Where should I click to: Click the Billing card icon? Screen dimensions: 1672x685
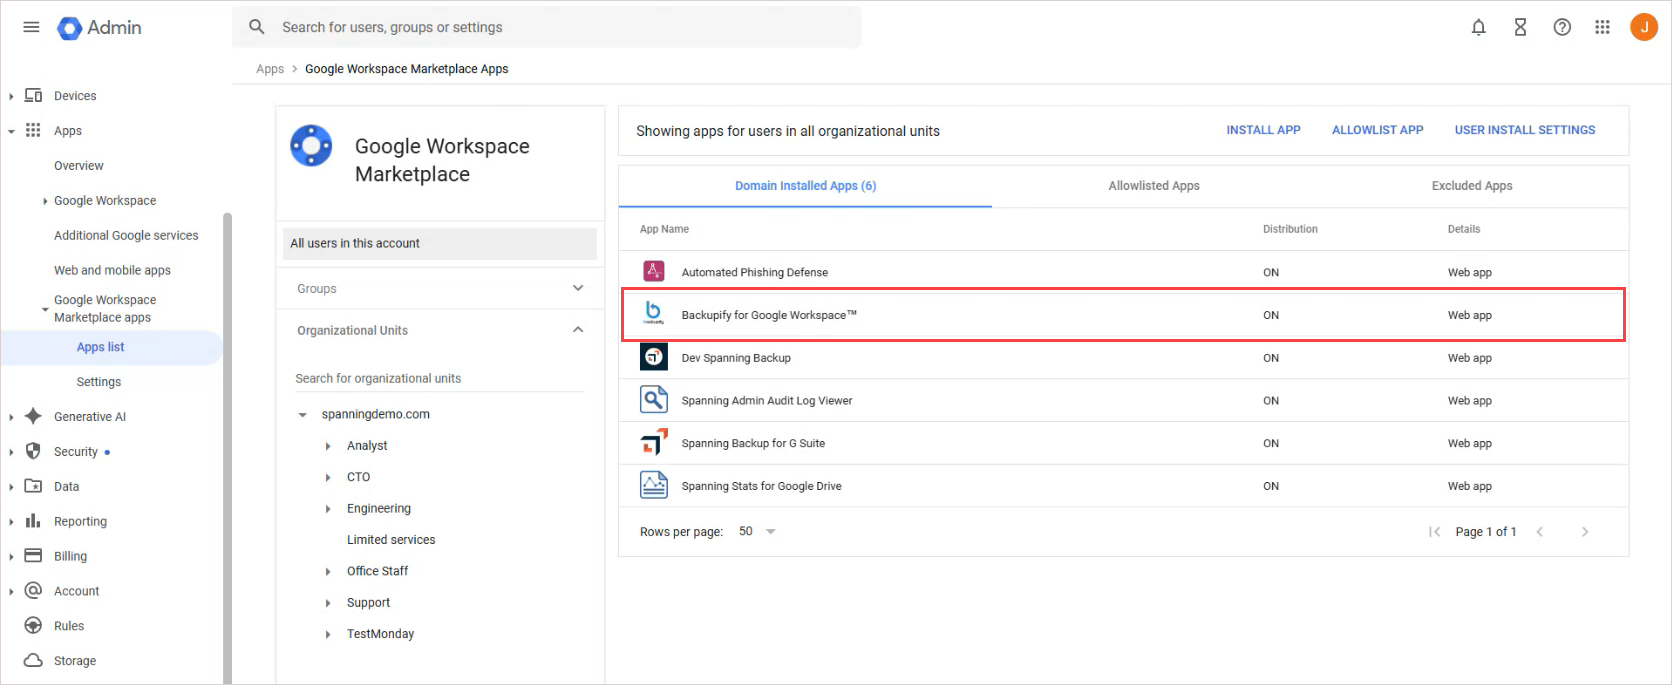33,556
